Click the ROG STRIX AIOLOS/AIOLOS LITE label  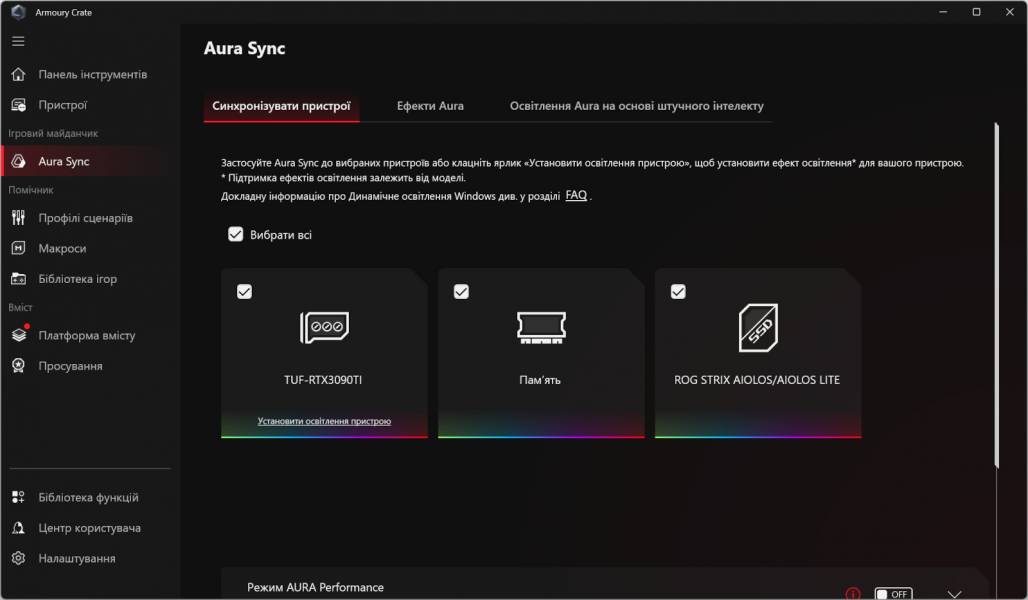click(757, 380)
